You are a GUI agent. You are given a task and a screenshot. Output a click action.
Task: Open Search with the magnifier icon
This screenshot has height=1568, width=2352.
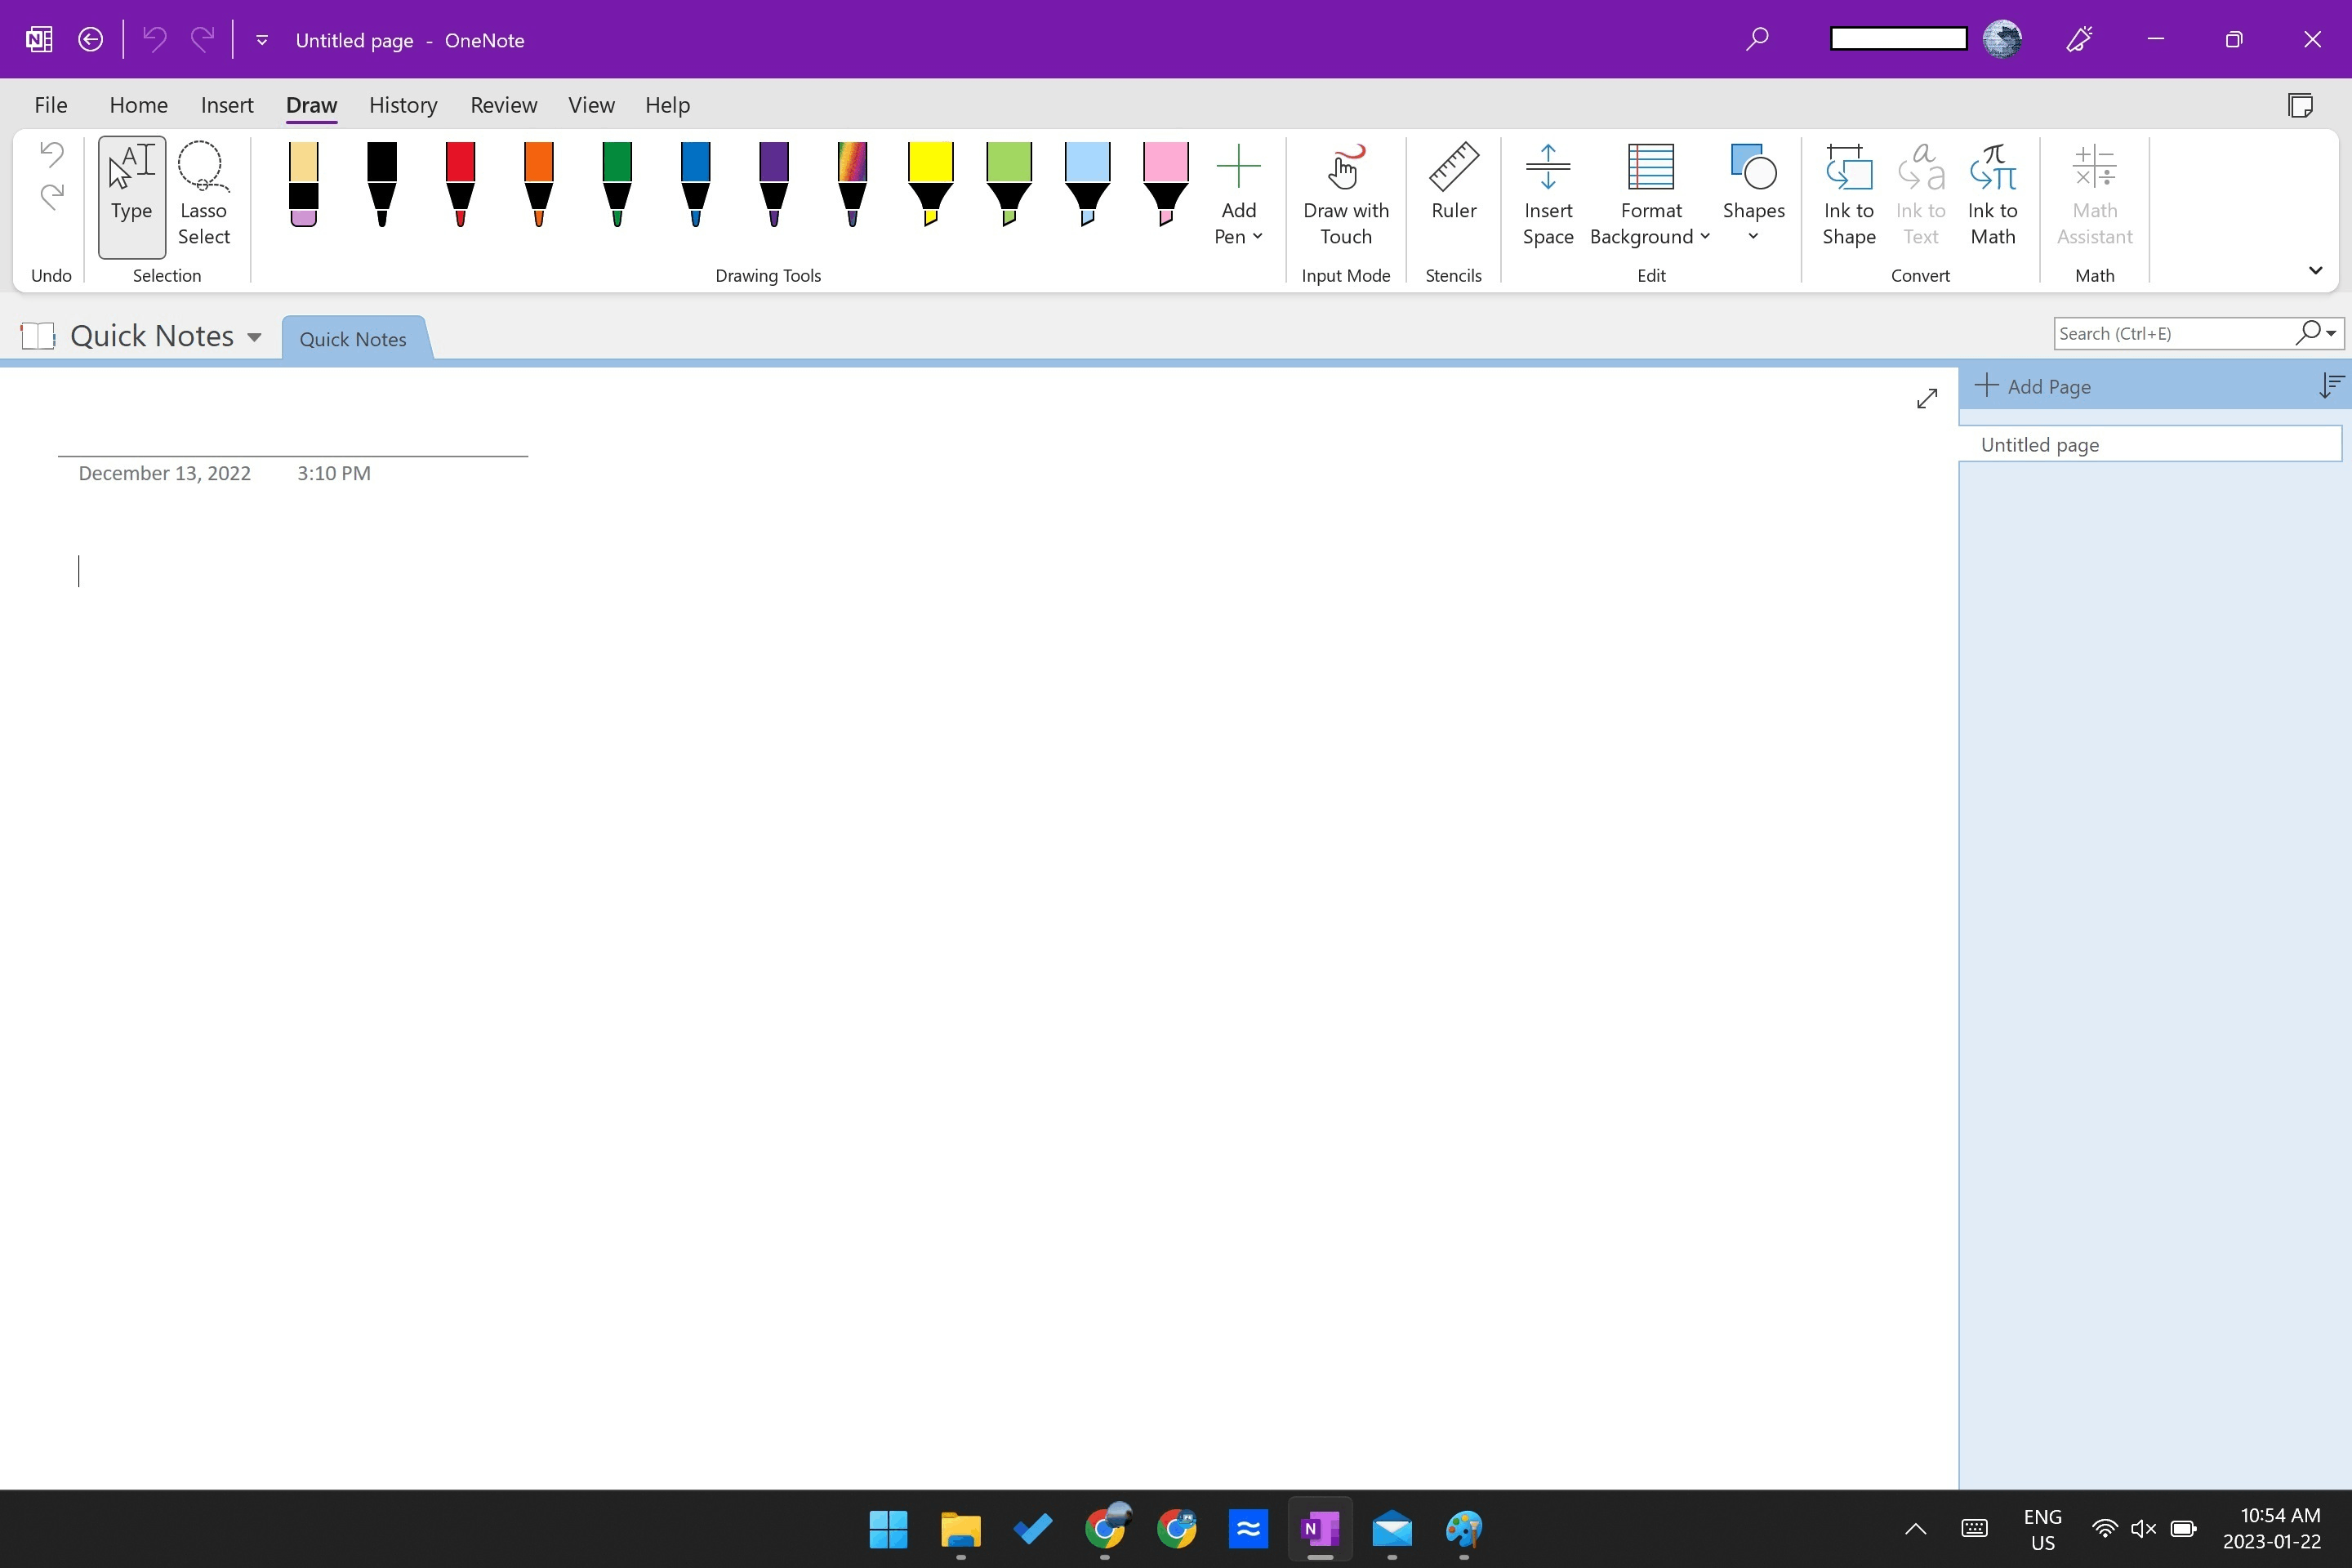tap(1757, 39)
